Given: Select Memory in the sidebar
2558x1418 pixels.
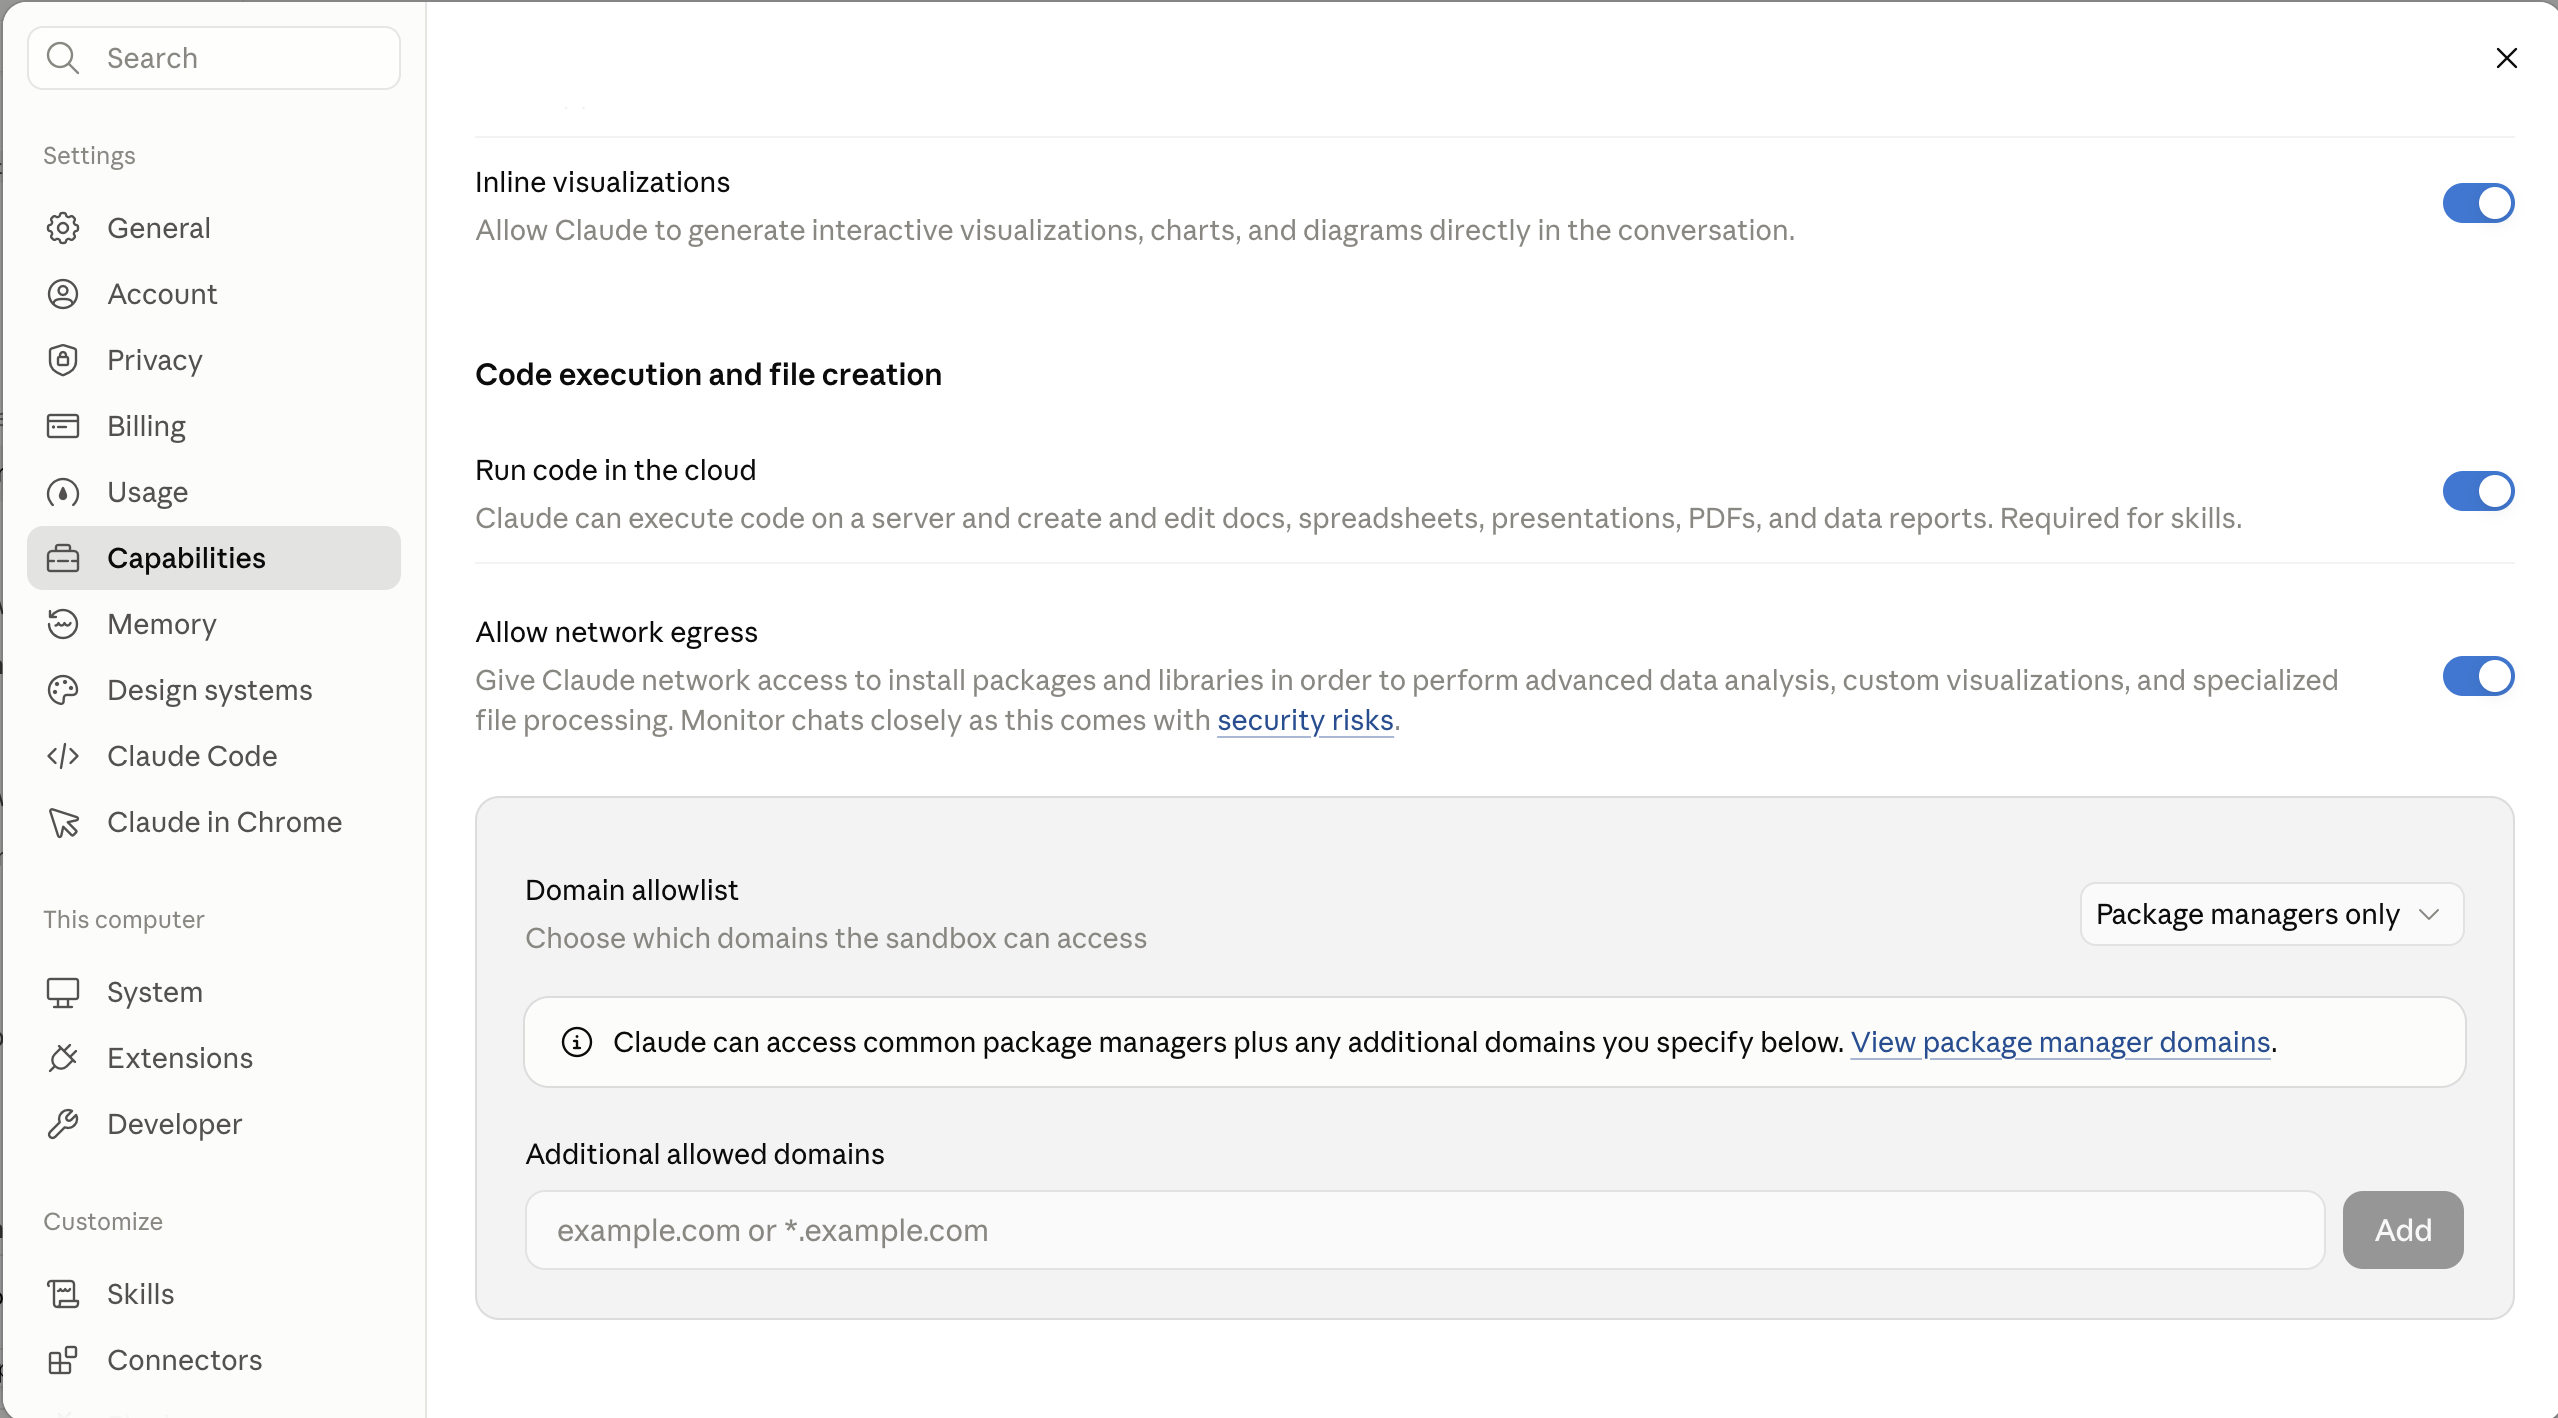Looking at the screenshot, I should 214,624.
